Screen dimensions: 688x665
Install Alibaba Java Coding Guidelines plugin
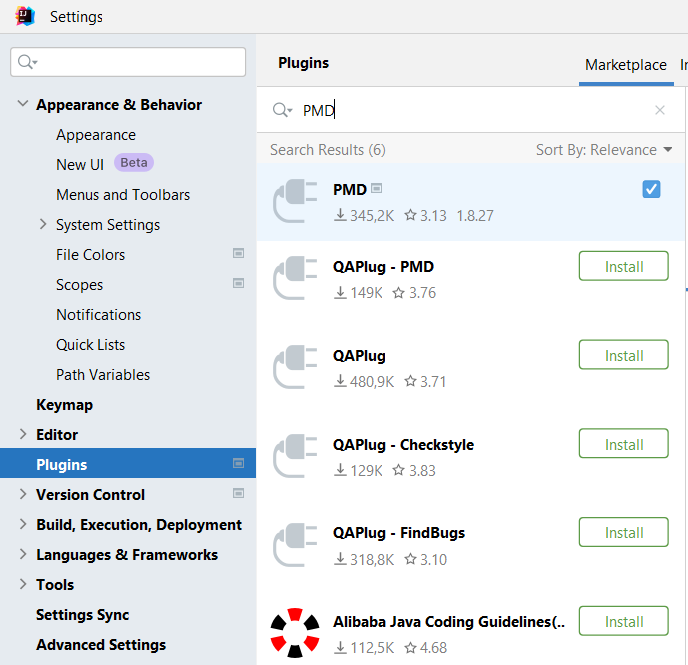pos(624,621)
